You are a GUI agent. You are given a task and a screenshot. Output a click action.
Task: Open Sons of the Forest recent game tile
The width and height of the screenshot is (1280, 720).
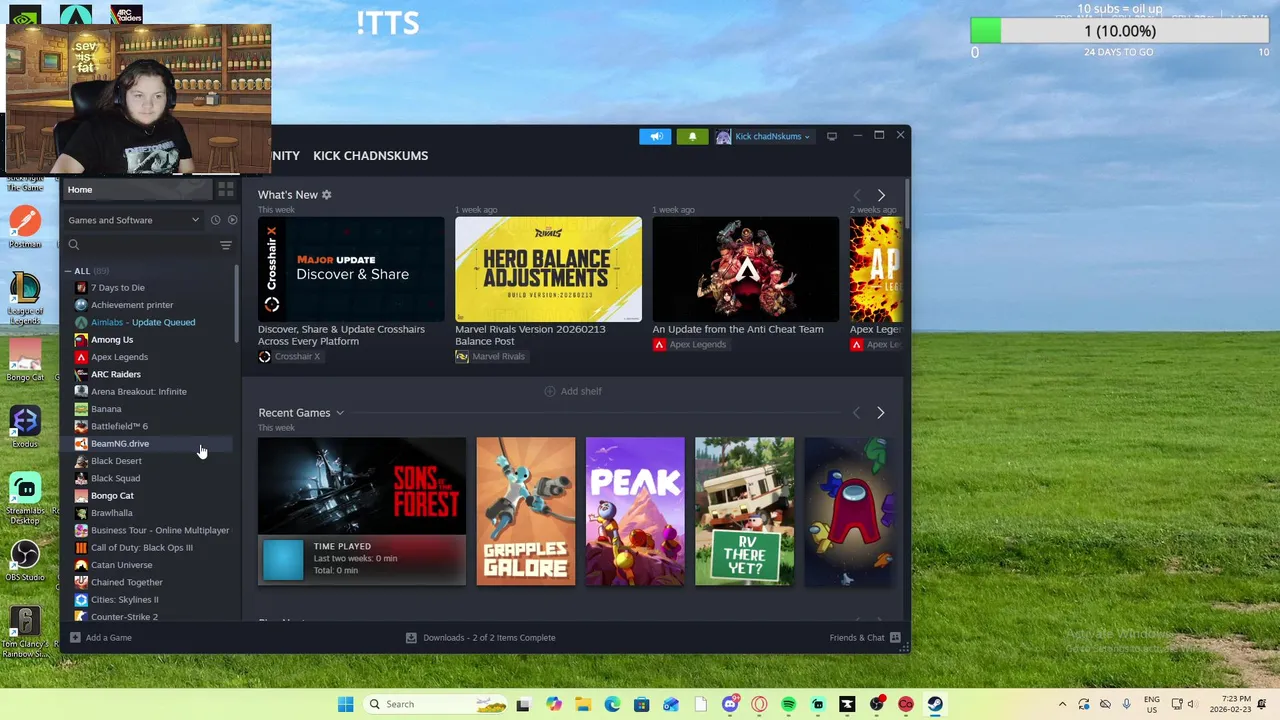(361, 511)
